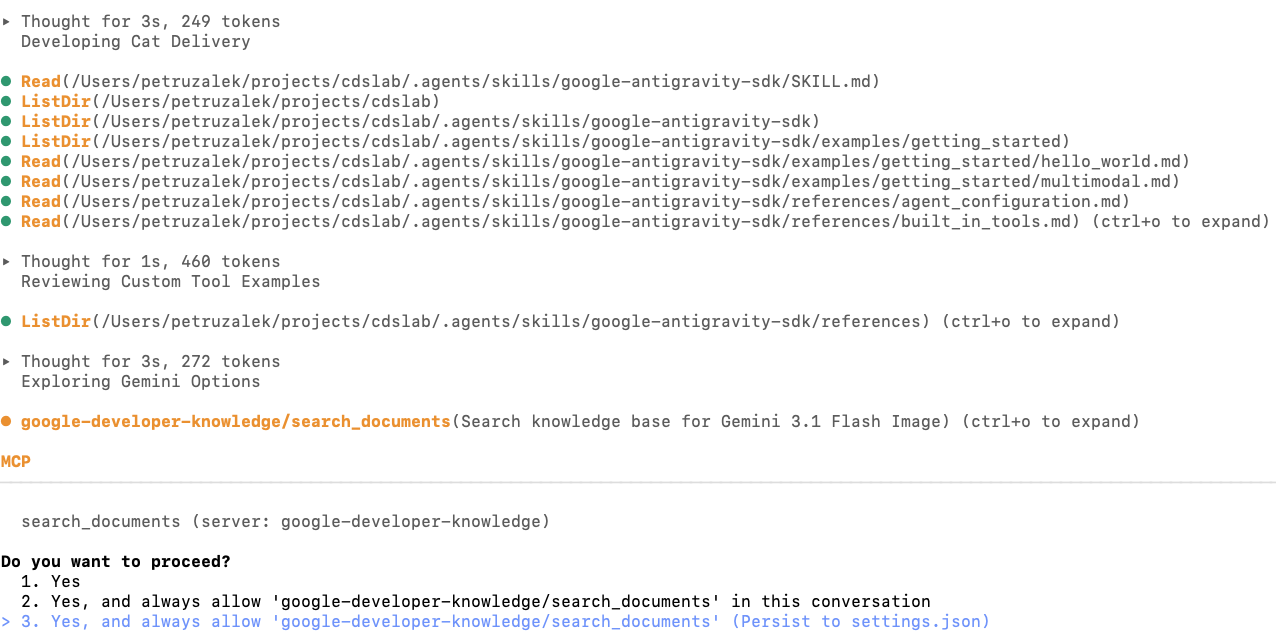Expand the 'Thought for 3s, 272 tokens' block
Screen dimensions: 1276x635
coord(141,361)
